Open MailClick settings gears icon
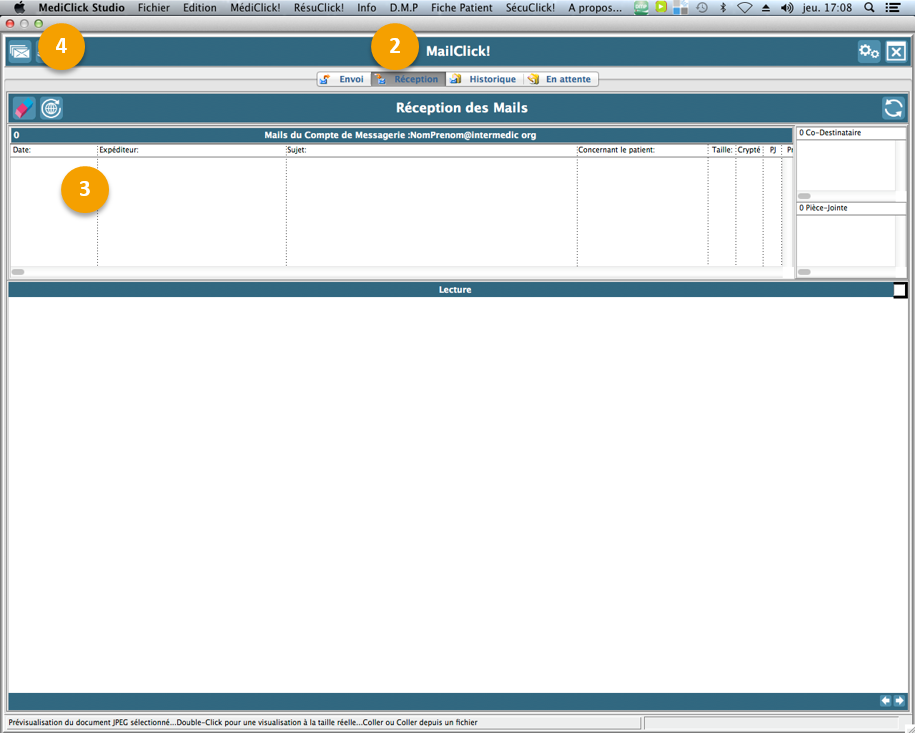This screenshot has height=733, width=915. click(x=869, y=52)
